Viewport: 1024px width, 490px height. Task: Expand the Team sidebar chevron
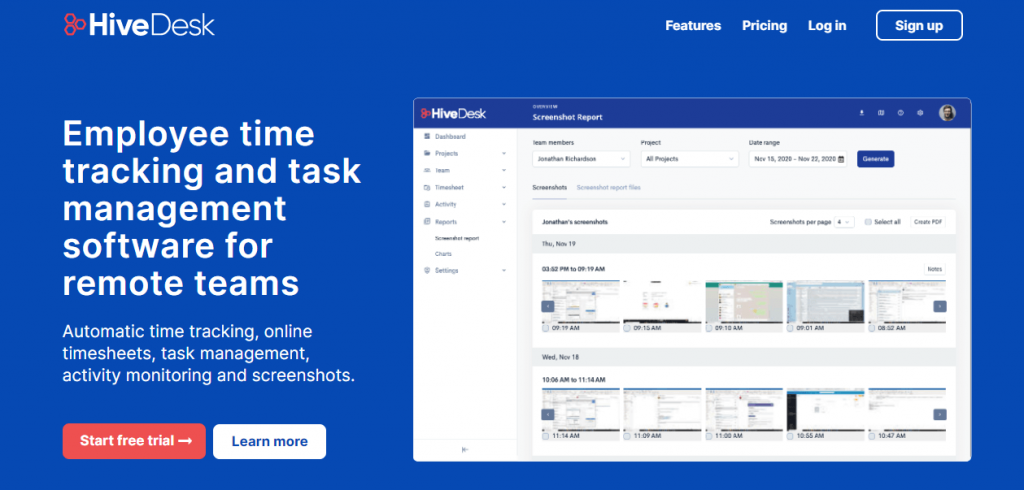click(504, 171)
